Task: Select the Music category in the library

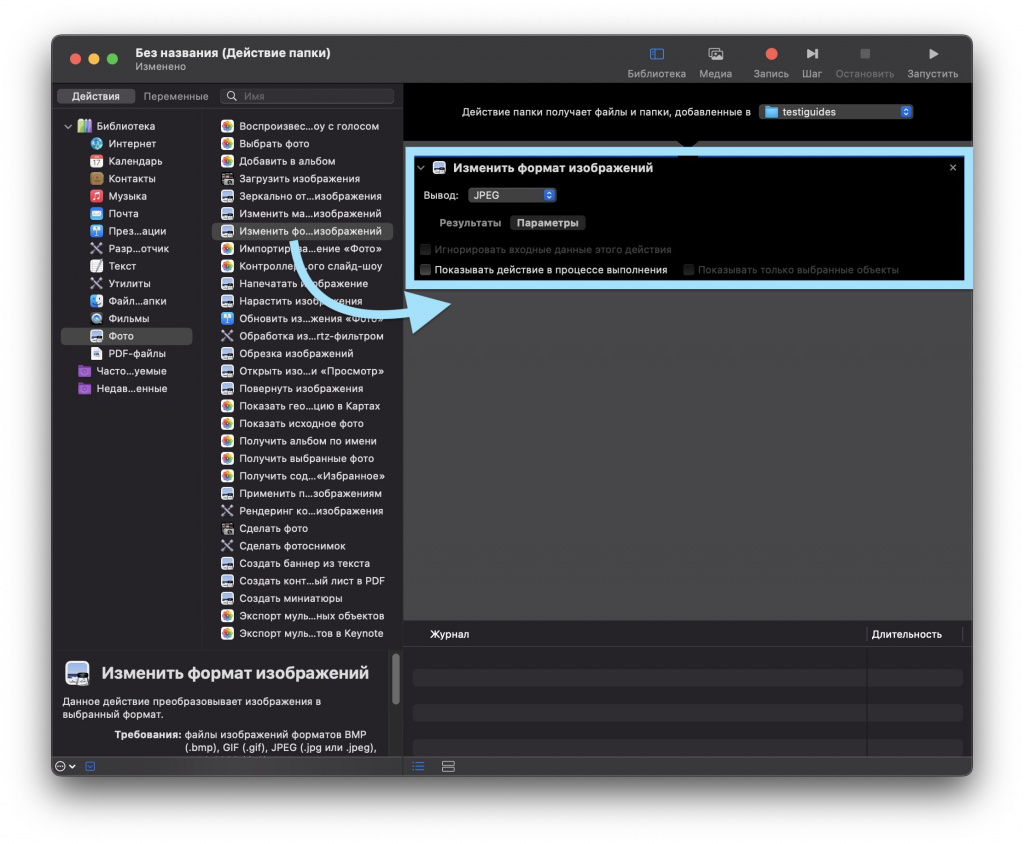Action: pyautogui.click(x=127, y=196)
